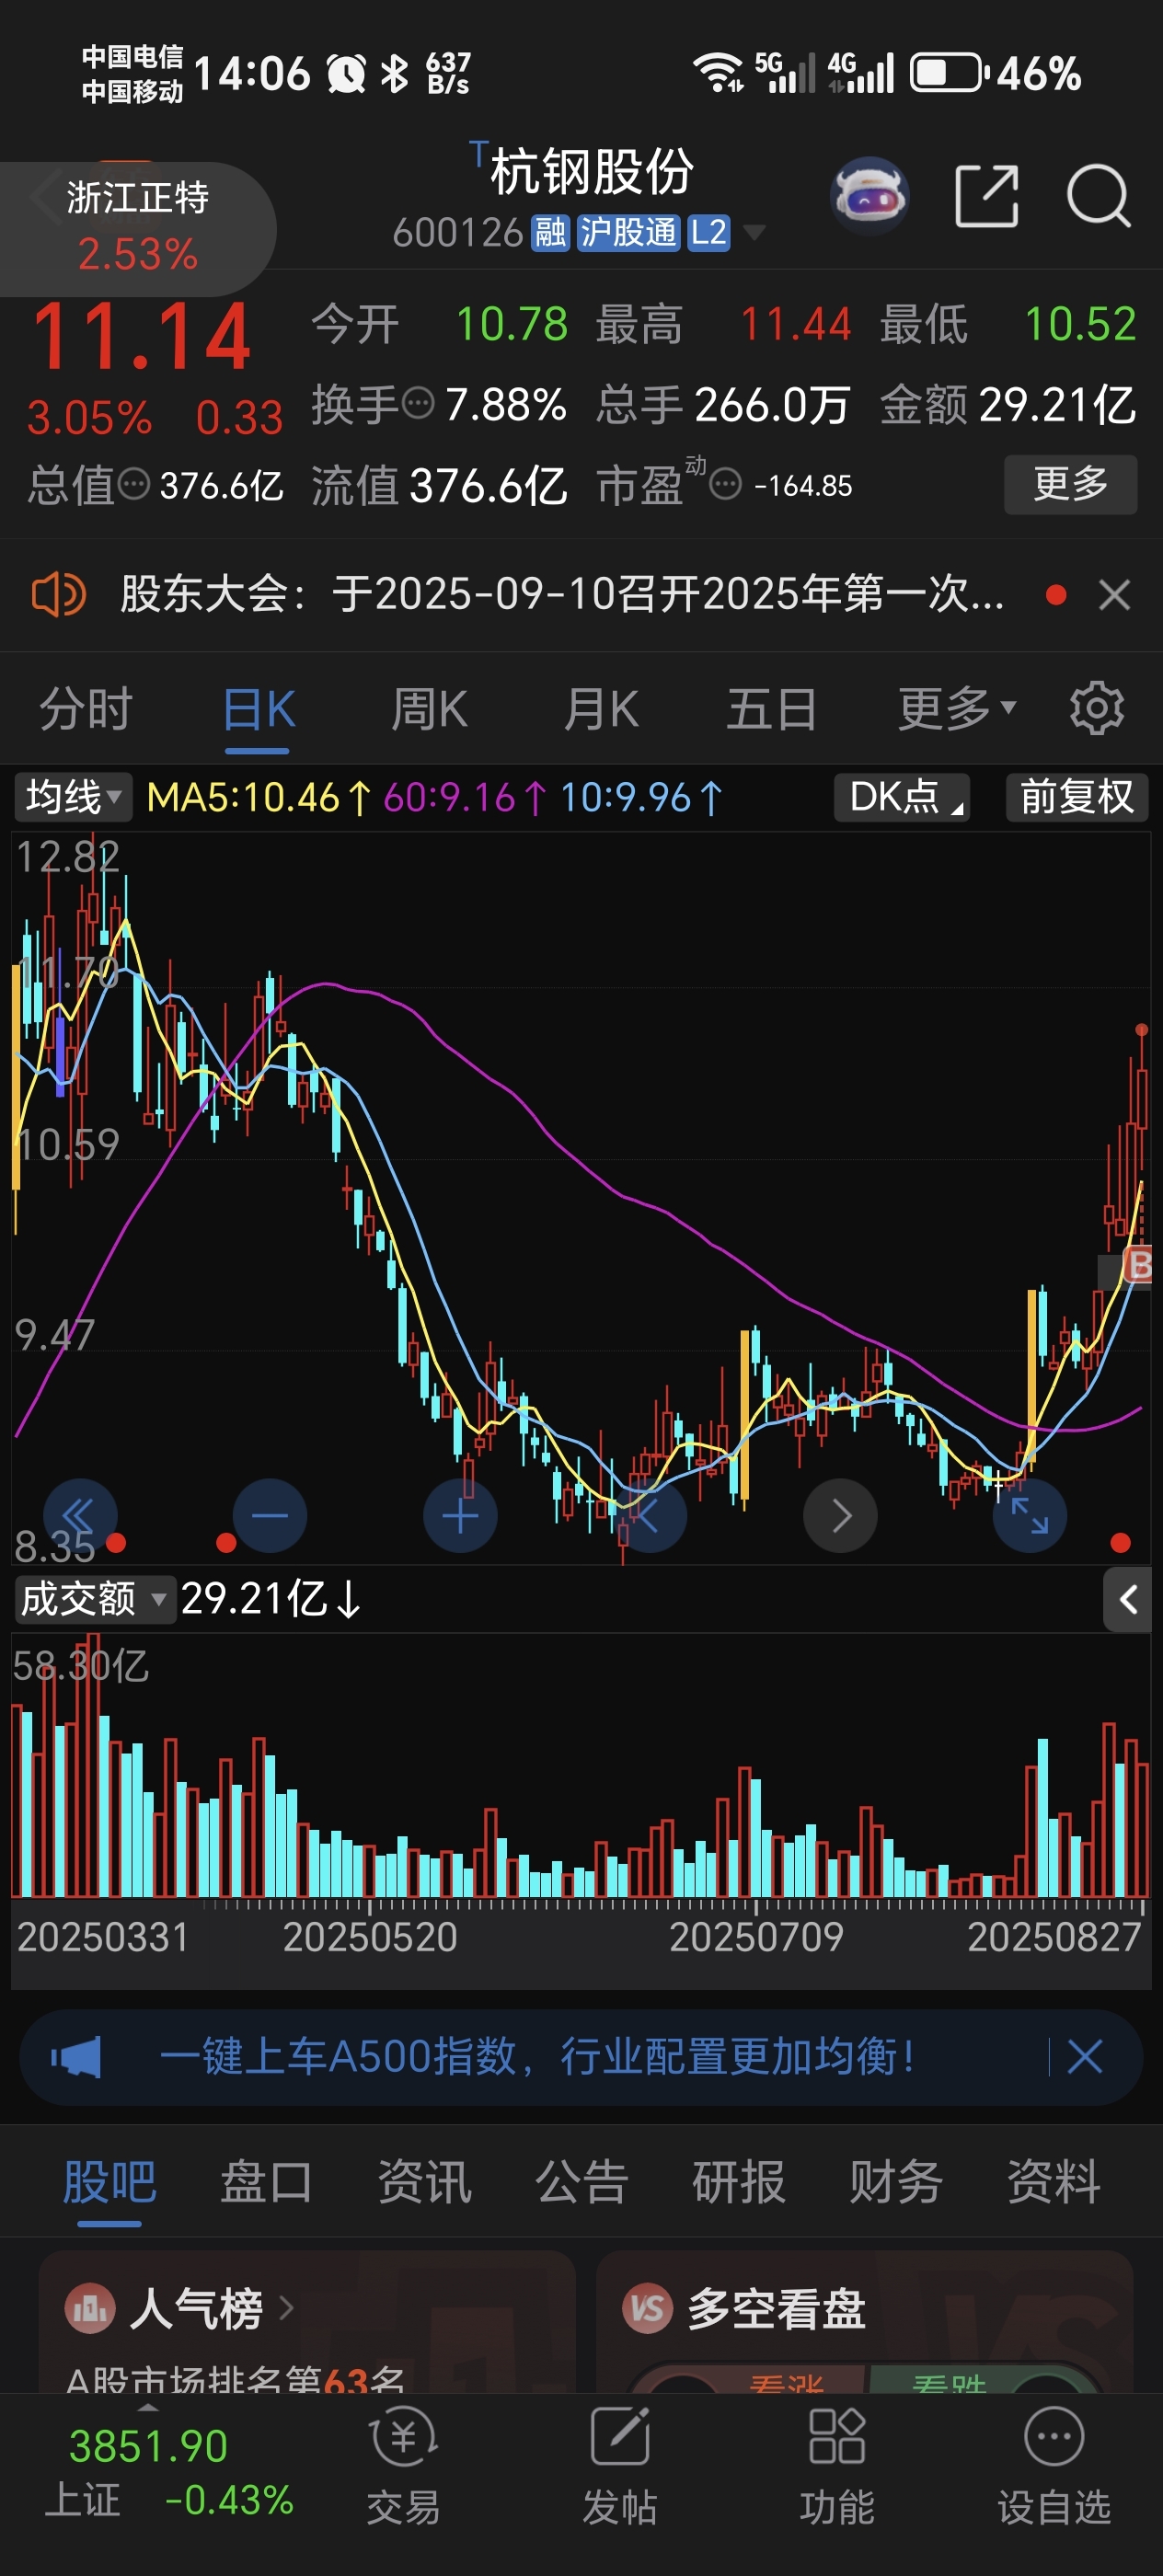
Task: Tap the 融 margin badge
Action: click(550, 233)
